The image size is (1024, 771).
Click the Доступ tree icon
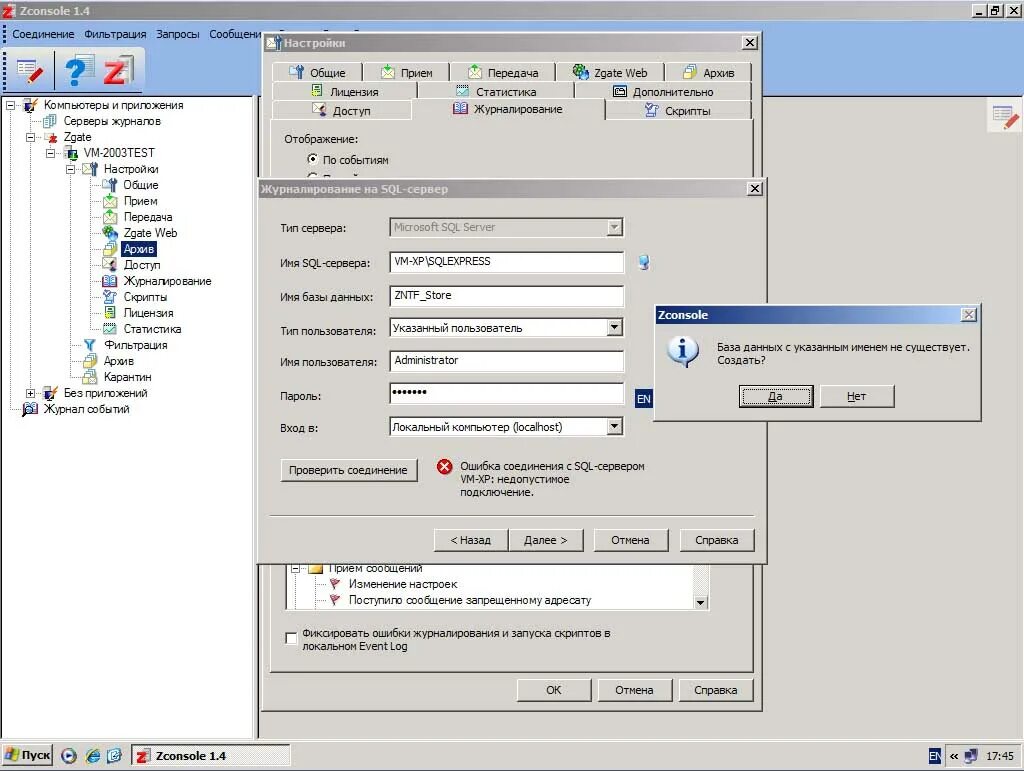110,264
